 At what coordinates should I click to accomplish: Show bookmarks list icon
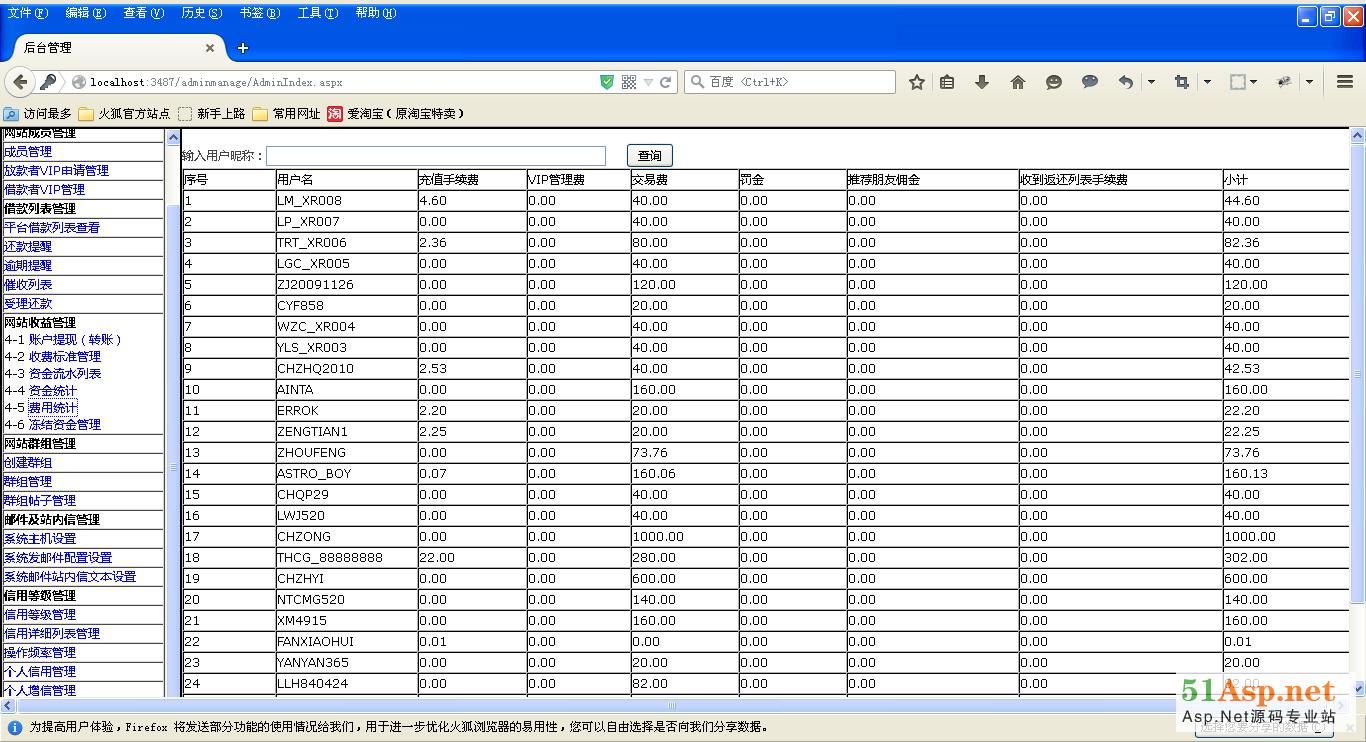[x=947, y=82]
